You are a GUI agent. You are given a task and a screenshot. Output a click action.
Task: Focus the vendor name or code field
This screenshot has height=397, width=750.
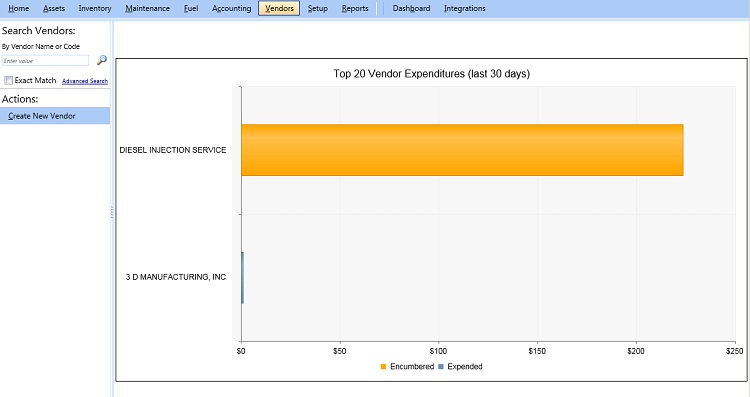click(x=45, y=61)
